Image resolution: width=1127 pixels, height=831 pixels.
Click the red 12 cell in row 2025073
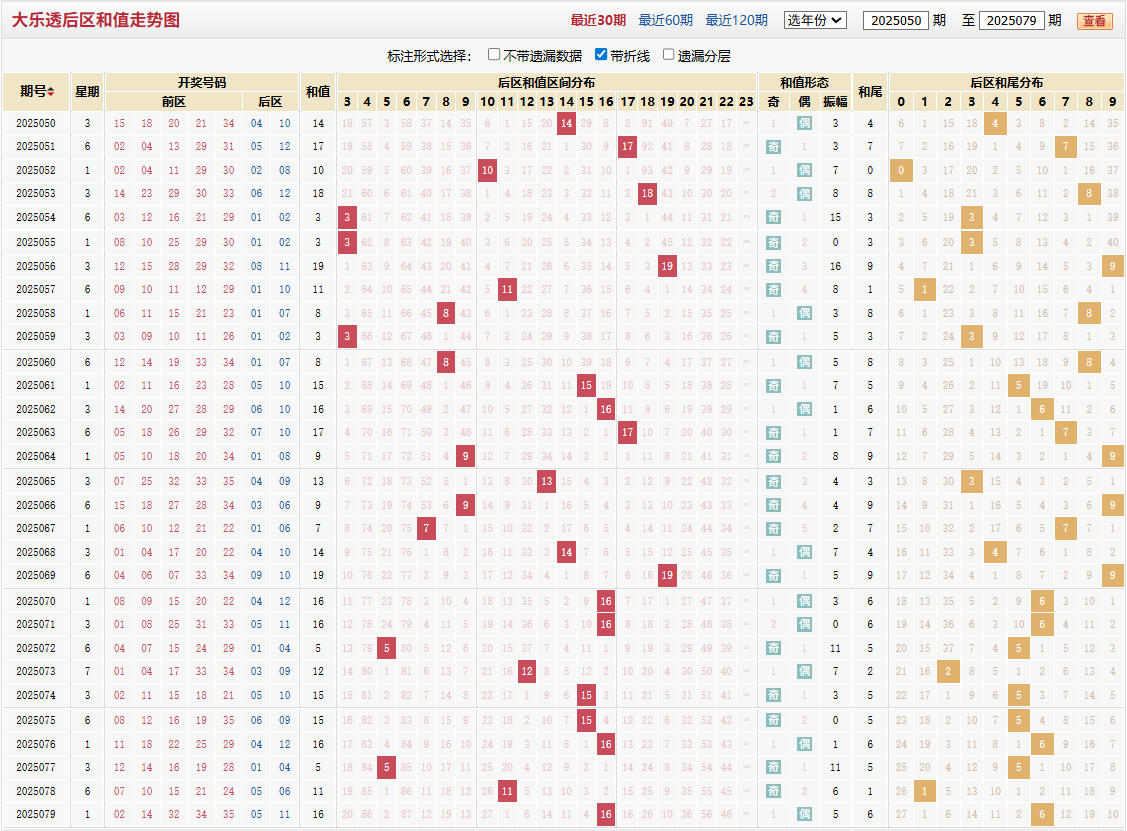(527, 671)
